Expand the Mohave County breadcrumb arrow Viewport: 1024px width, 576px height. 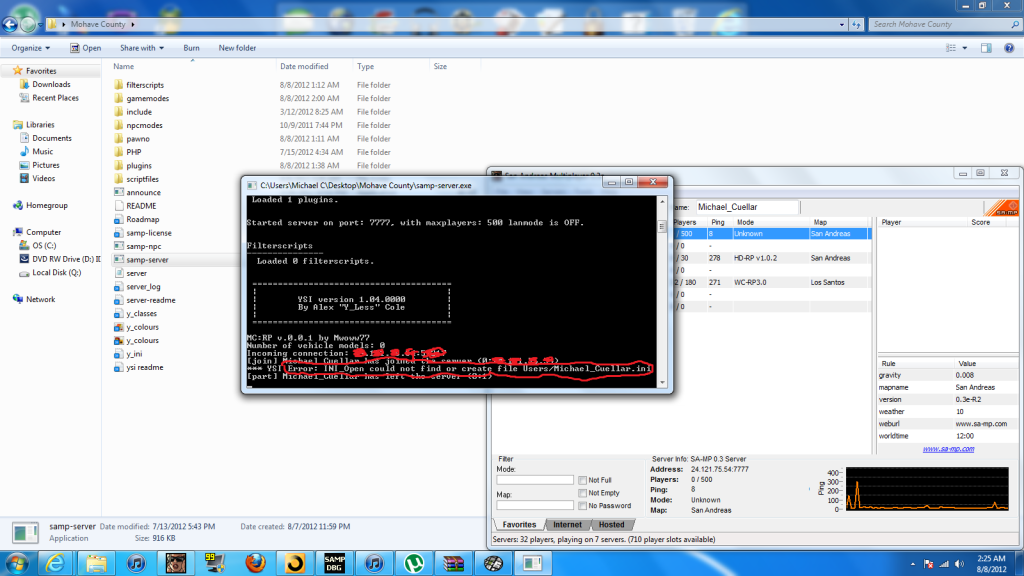133,24
